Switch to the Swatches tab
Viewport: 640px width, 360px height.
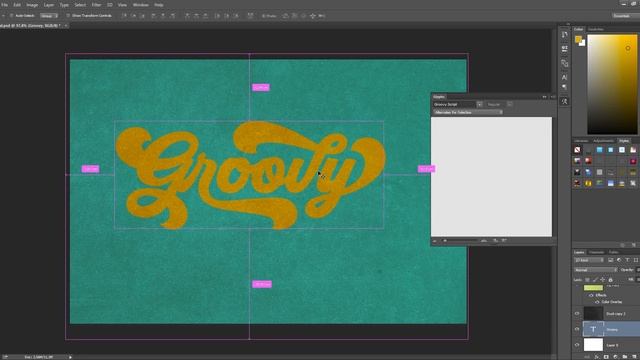coord(596,29)
